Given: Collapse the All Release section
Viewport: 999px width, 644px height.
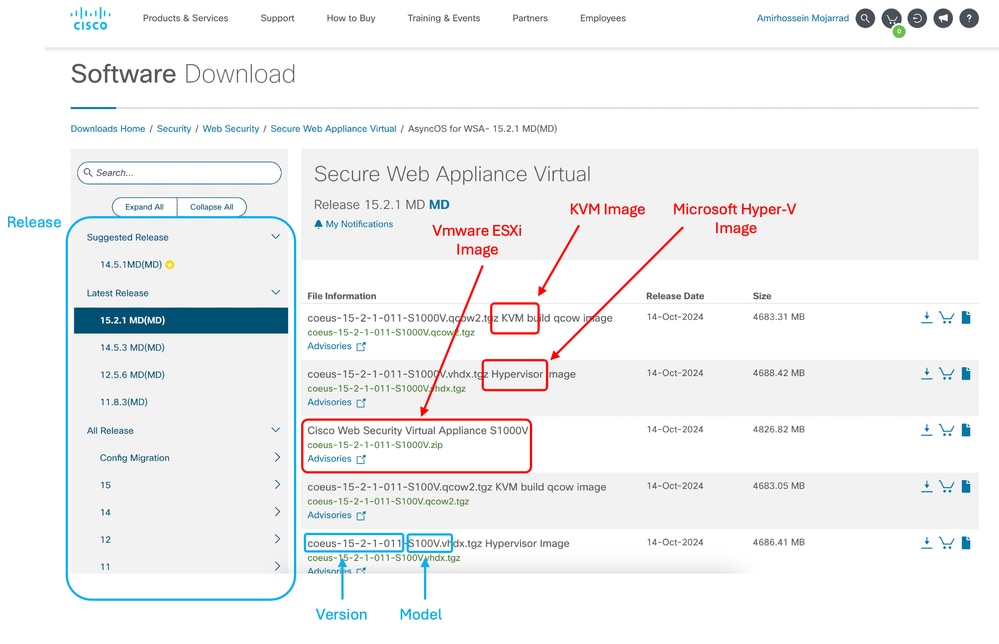Looking at the screenshot, I should (275, 430).
